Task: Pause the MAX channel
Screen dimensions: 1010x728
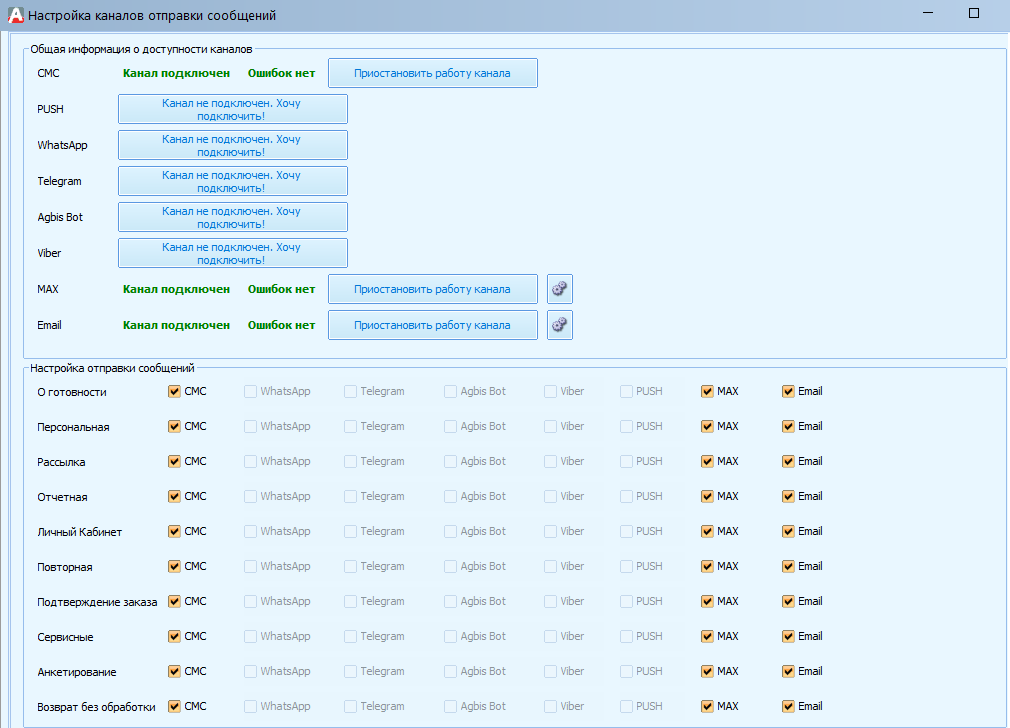Action: 433,289
